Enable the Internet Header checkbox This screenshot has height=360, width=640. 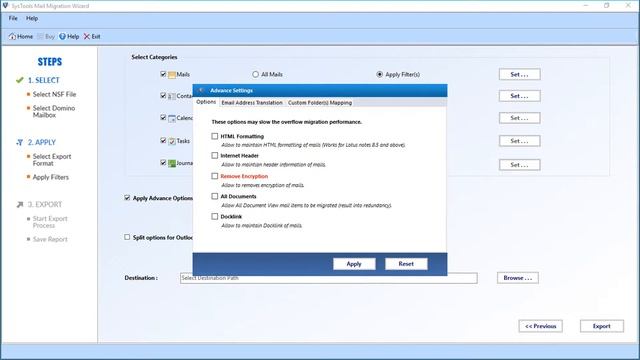215,156
